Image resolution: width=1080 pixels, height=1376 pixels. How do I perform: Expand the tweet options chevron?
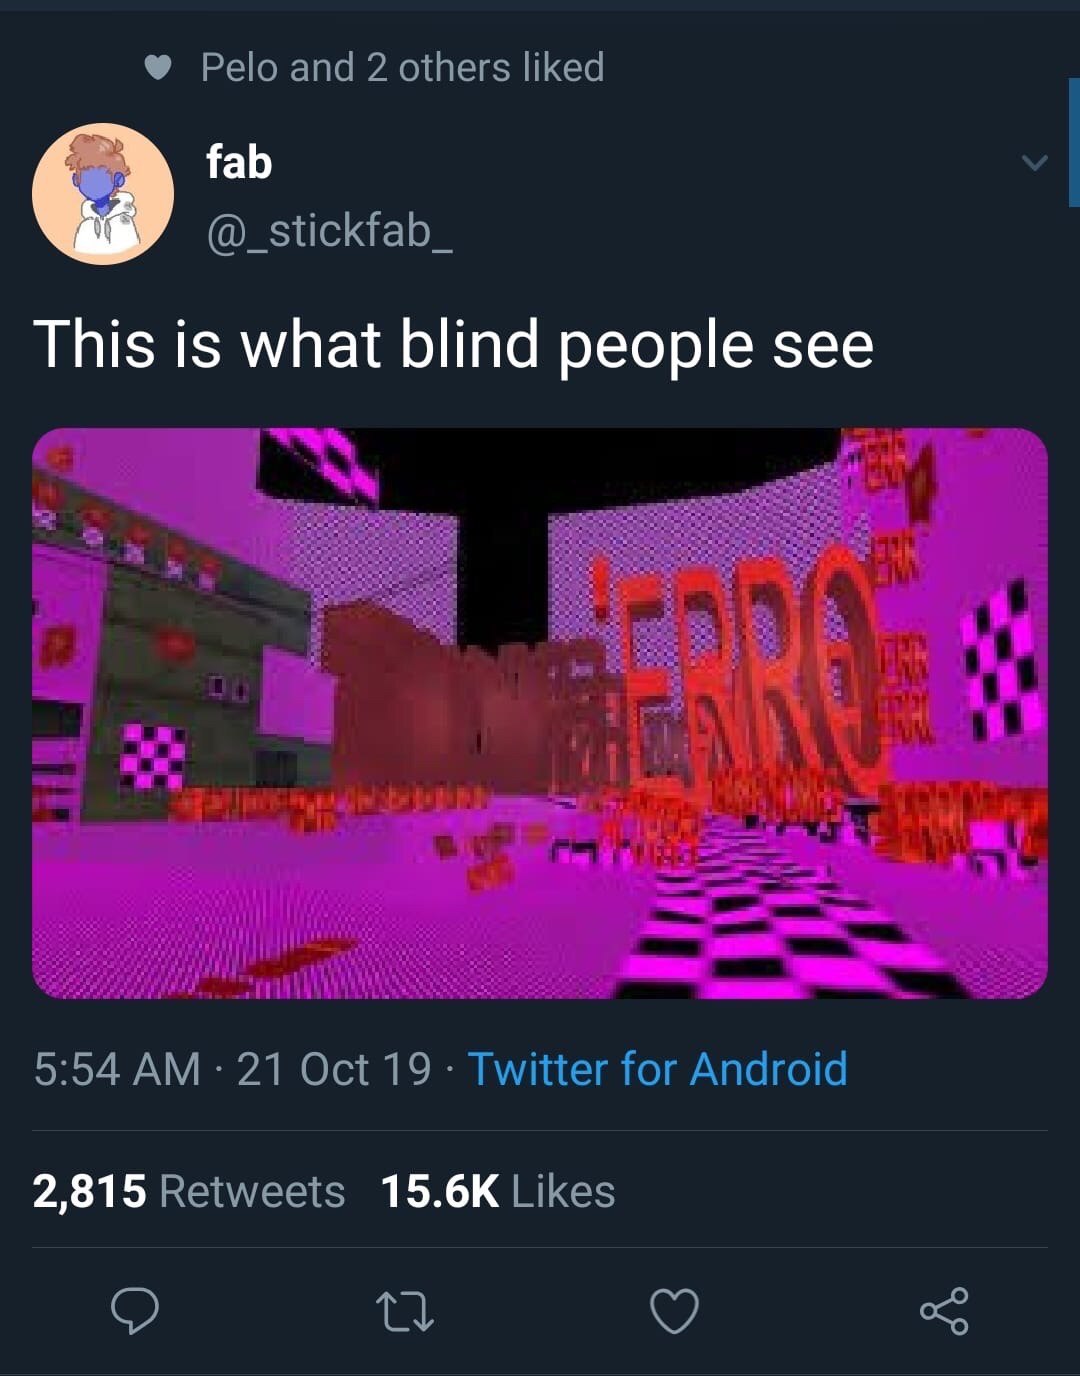(x=1035, y=161)
